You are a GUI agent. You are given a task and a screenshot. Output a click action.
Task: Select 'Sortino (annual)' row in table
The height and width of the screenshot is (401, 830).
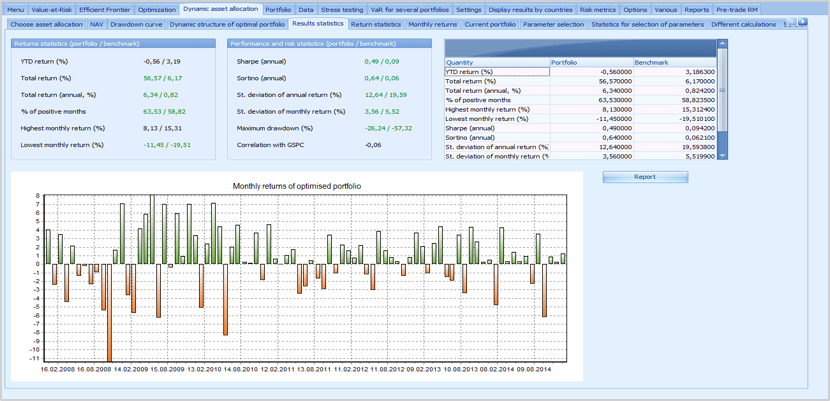(581, 138)
